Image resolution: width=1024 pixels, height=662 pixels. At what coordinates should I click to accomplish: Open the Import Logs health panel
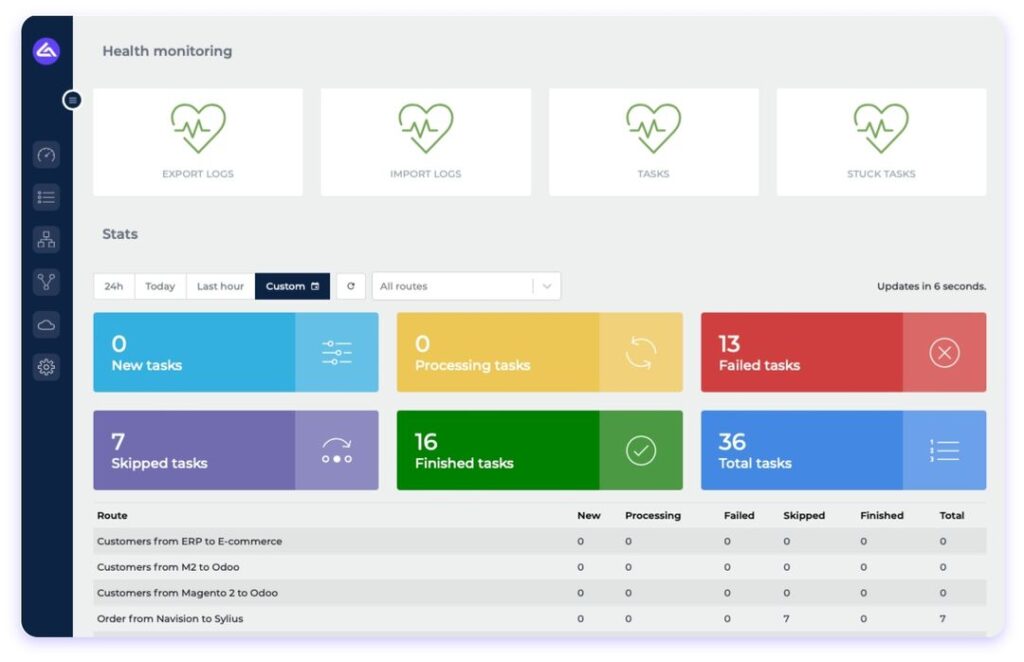(425, 140)
